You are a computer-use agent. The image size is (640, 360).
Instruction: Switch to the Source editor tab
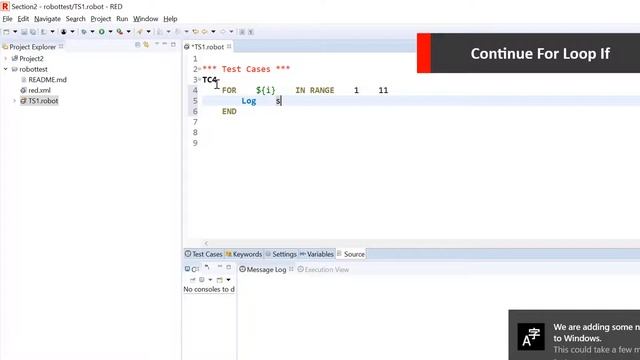[351, 254]
